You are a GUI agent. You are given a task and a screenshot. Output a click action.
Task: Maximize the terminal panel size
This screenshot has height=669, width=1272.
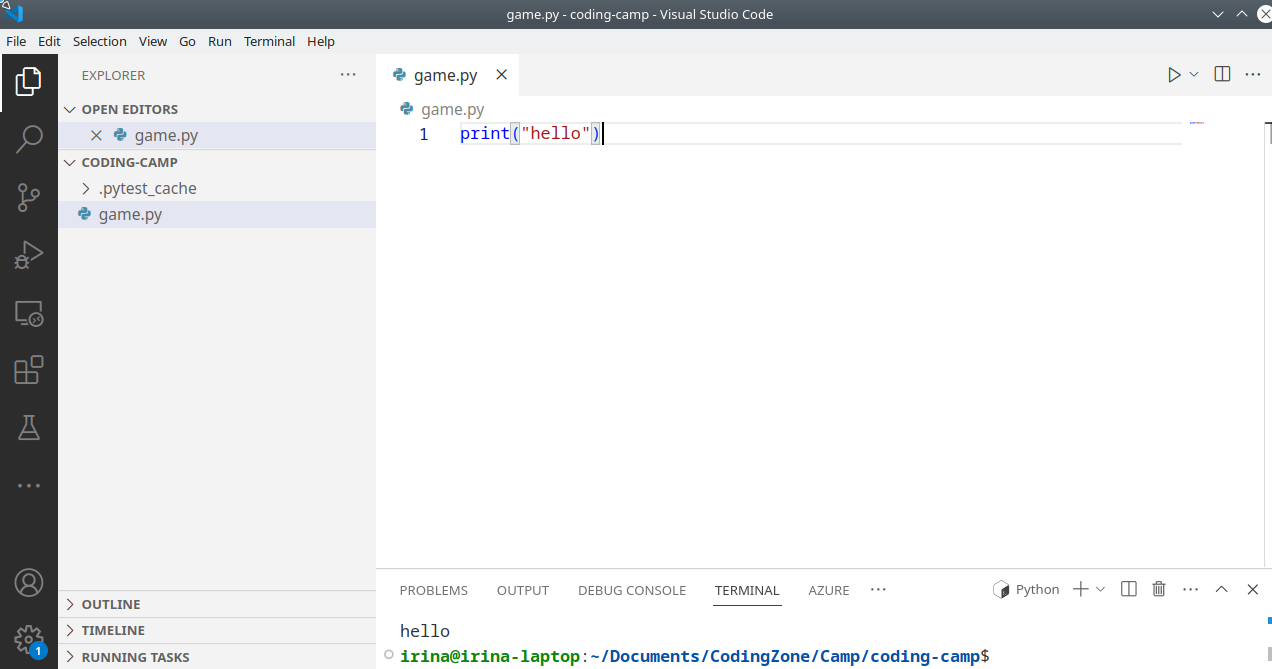tap(1221, 590)
